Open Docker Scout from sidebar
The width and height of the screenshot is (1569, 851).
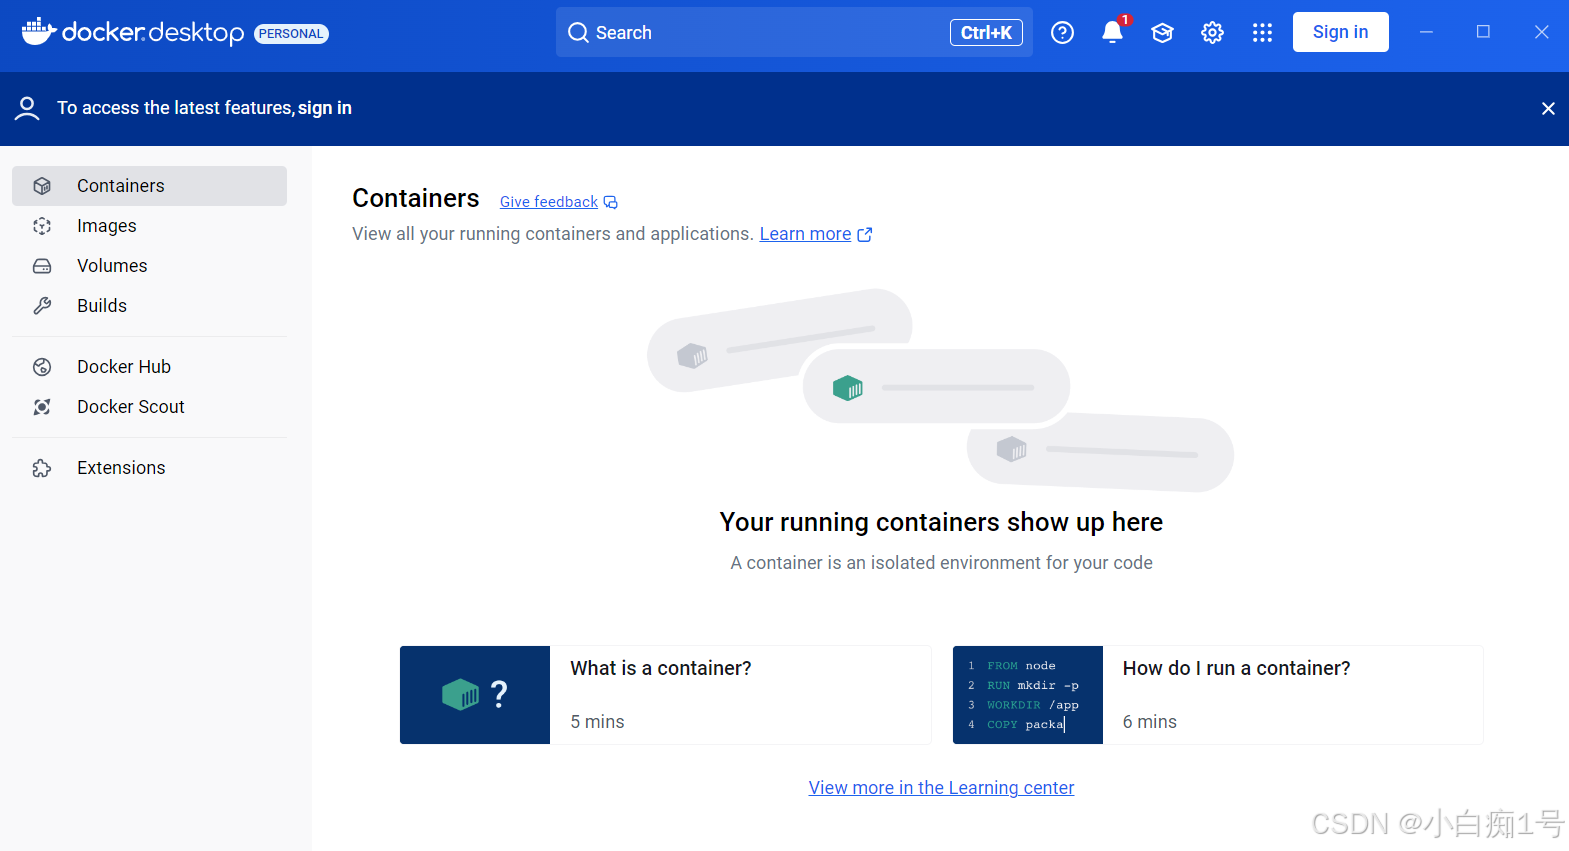(x=149, y=407)
